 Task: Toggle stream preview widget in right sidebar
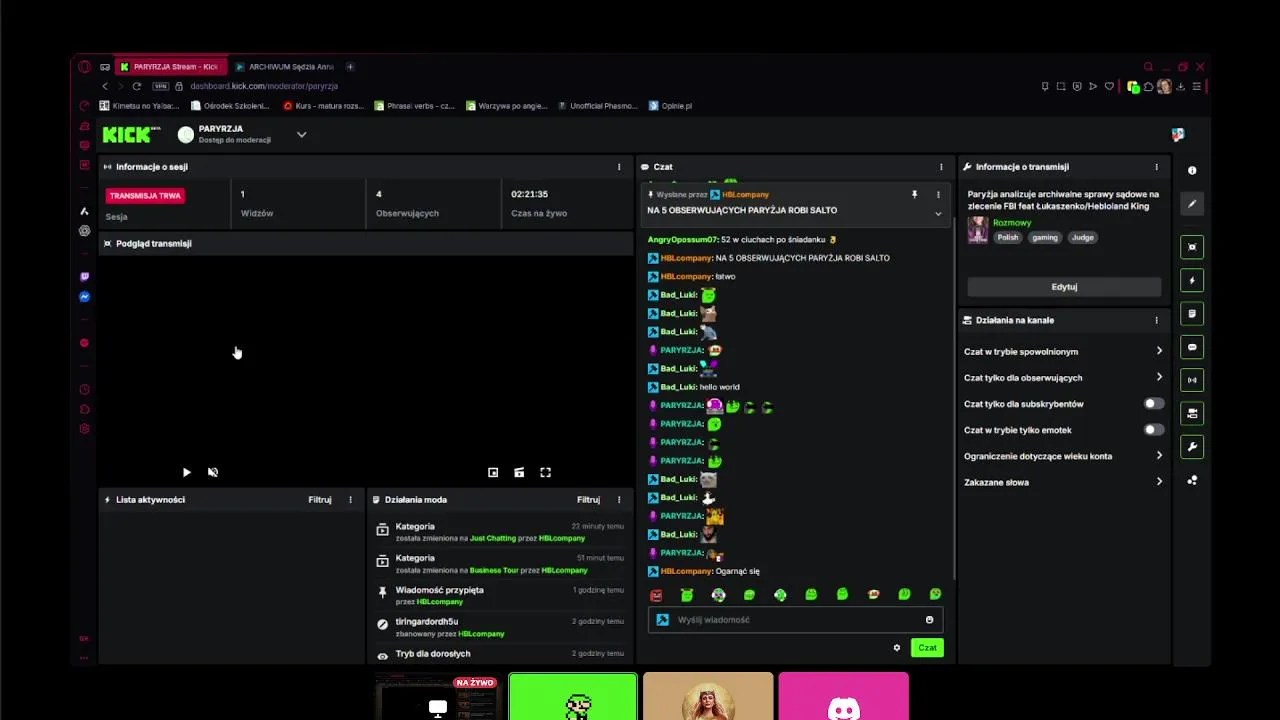1191,247
